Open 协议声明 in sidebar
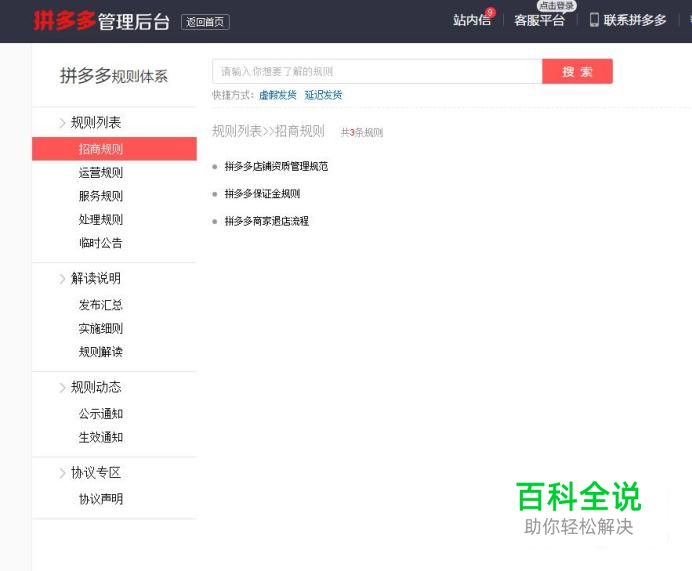692x571 pixels. coord(101,499)
